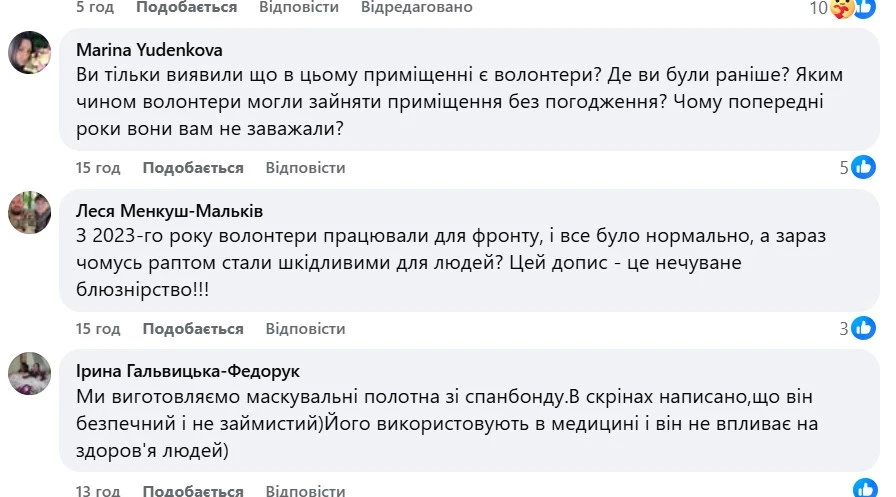Screen dimensions: 896x497
Task: Click like reaction icon on Marina Yudenkova's comment
Action: point(863,167)
